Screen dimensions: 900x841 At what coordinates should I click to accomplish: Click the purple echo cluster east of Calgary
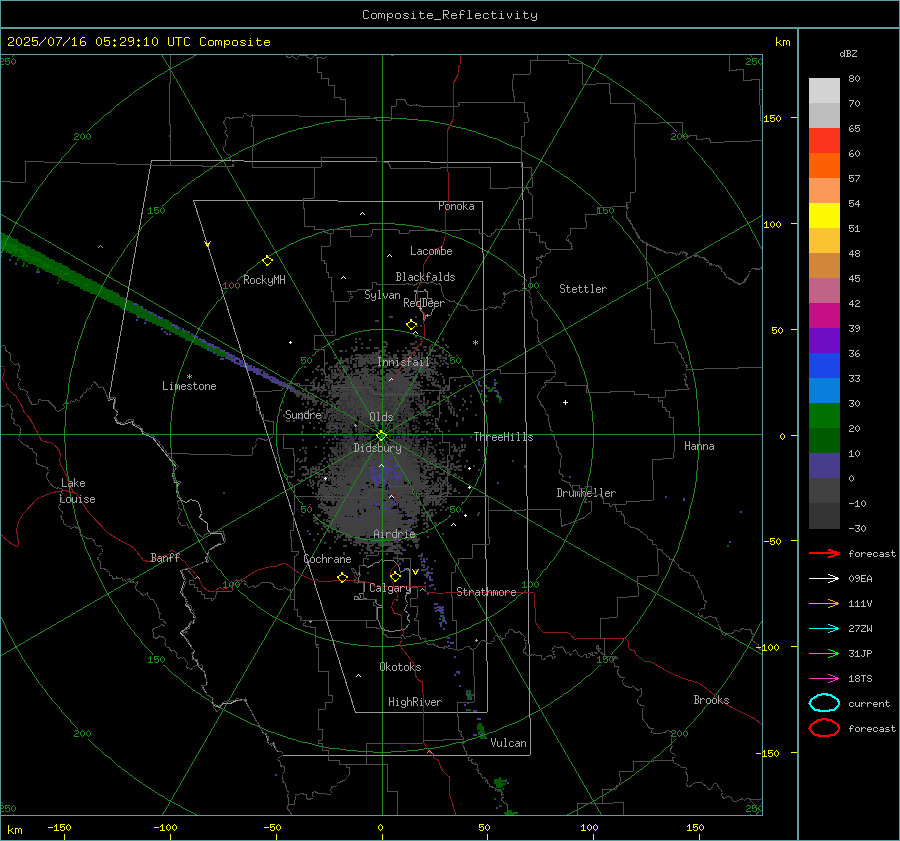440,614
